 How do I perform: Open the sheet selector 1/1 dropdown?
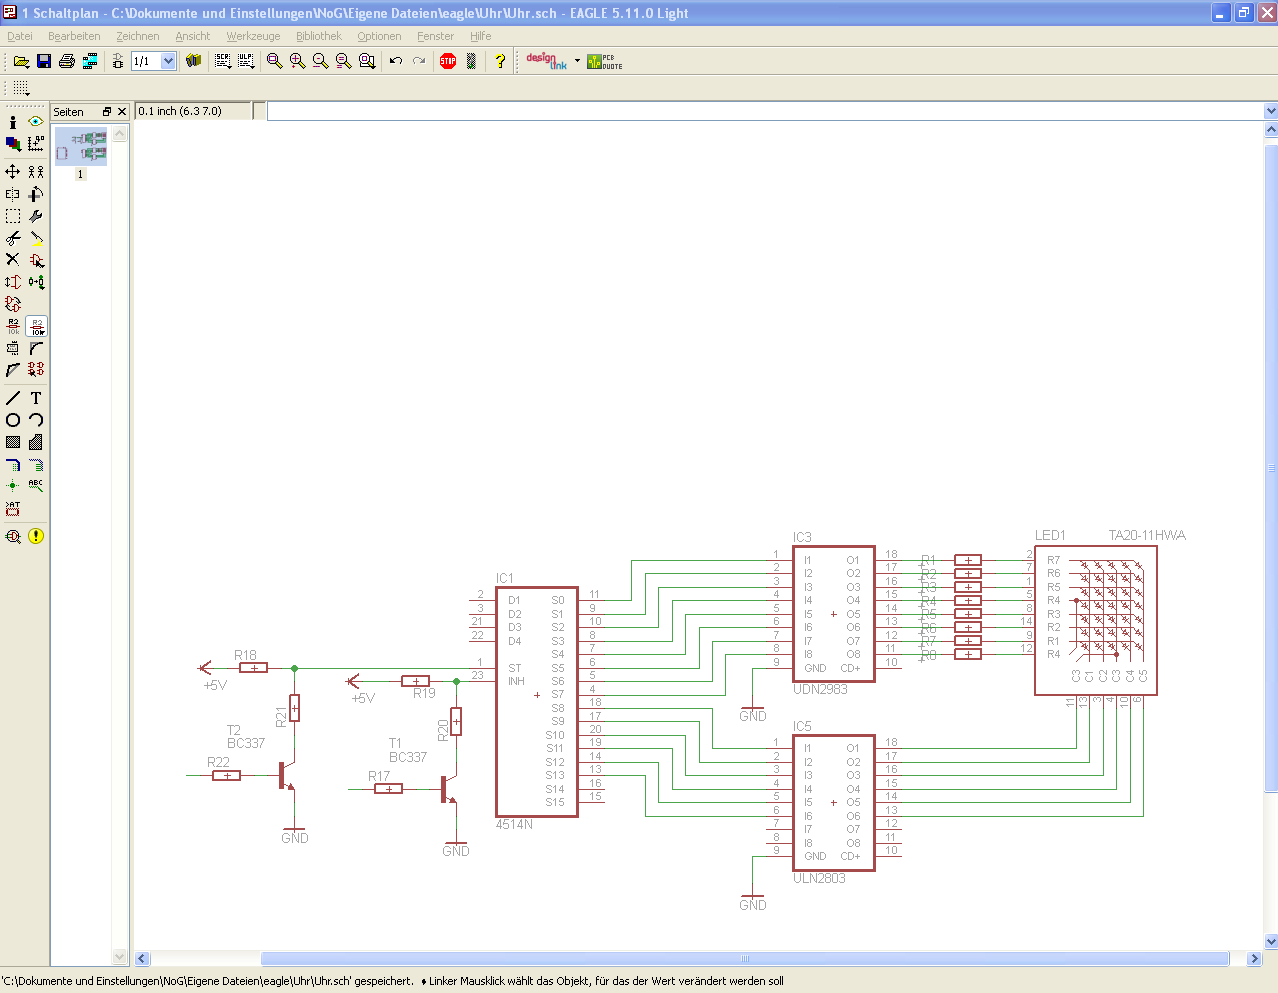(168, 61)
